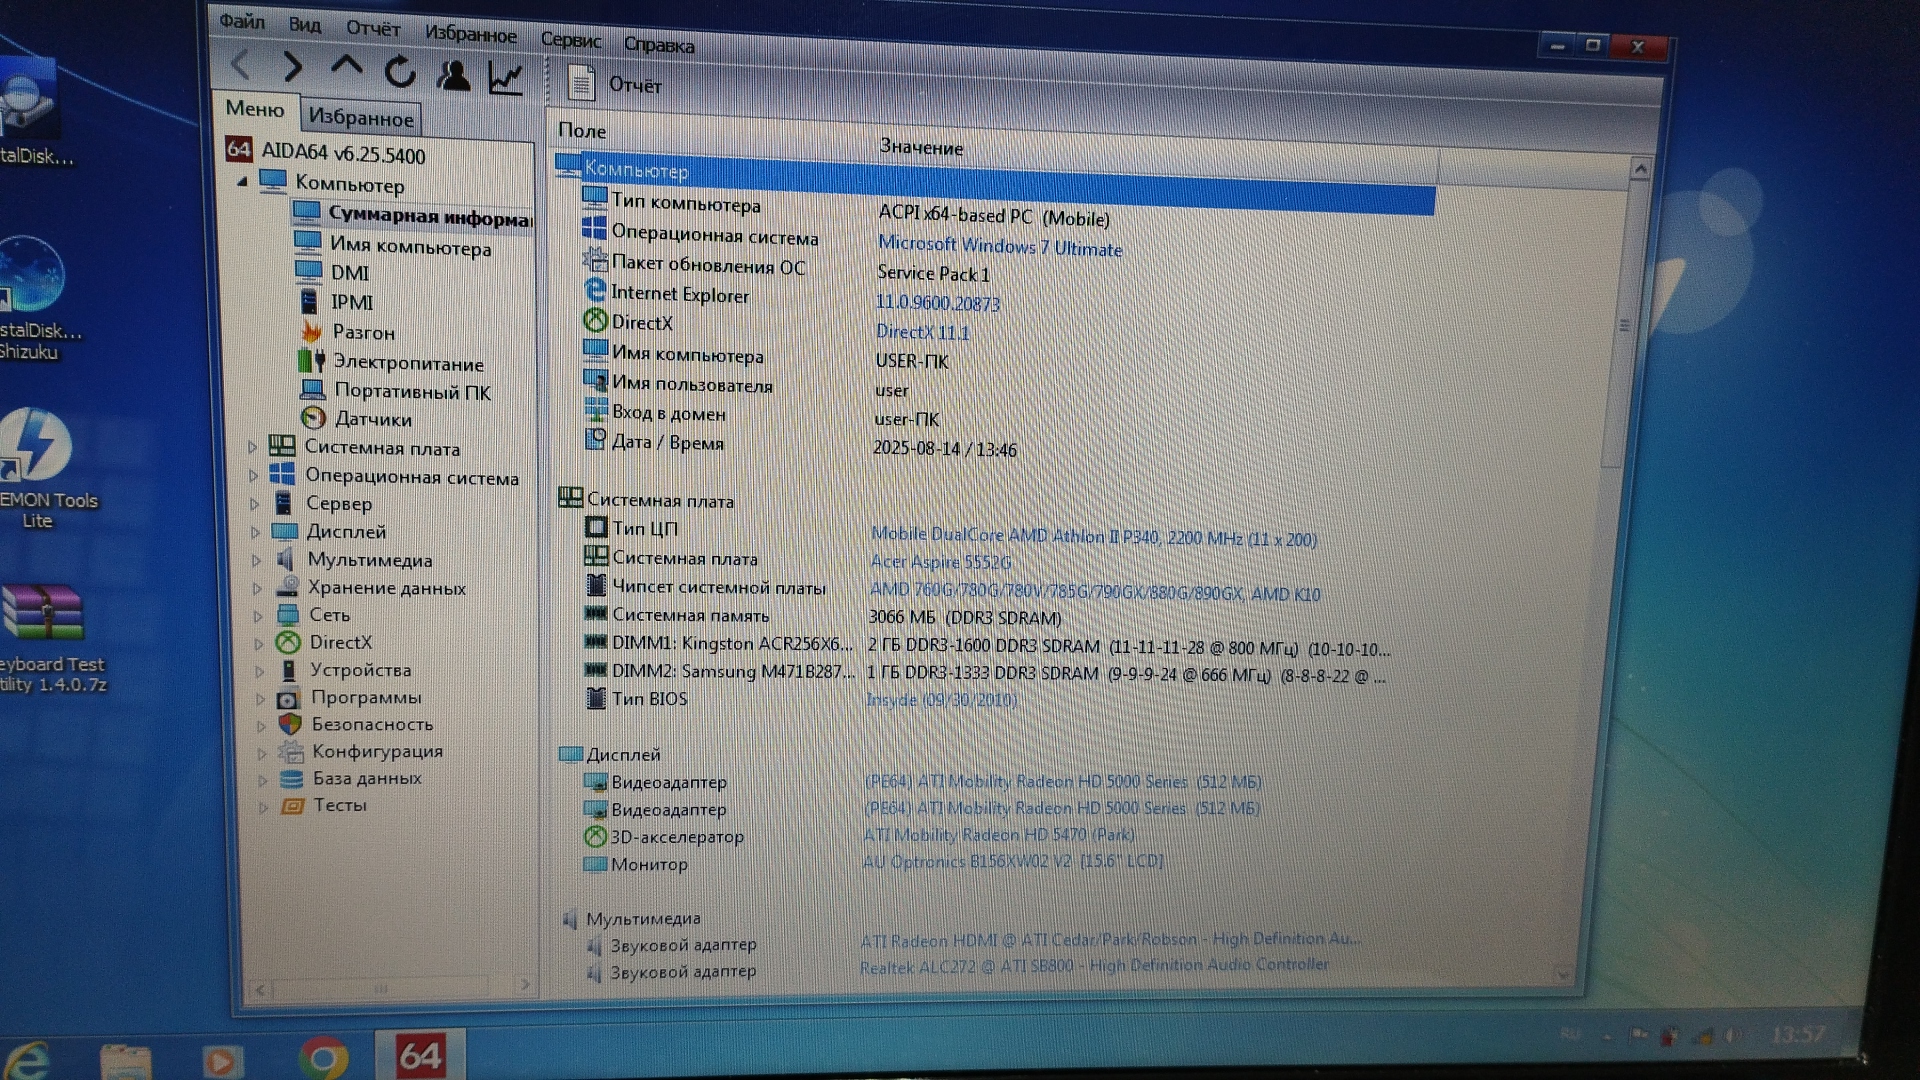Expand the Тесты tree node
Image resolution: width=1920 pixels, height=1080 pixels.
tap(264, 806)
